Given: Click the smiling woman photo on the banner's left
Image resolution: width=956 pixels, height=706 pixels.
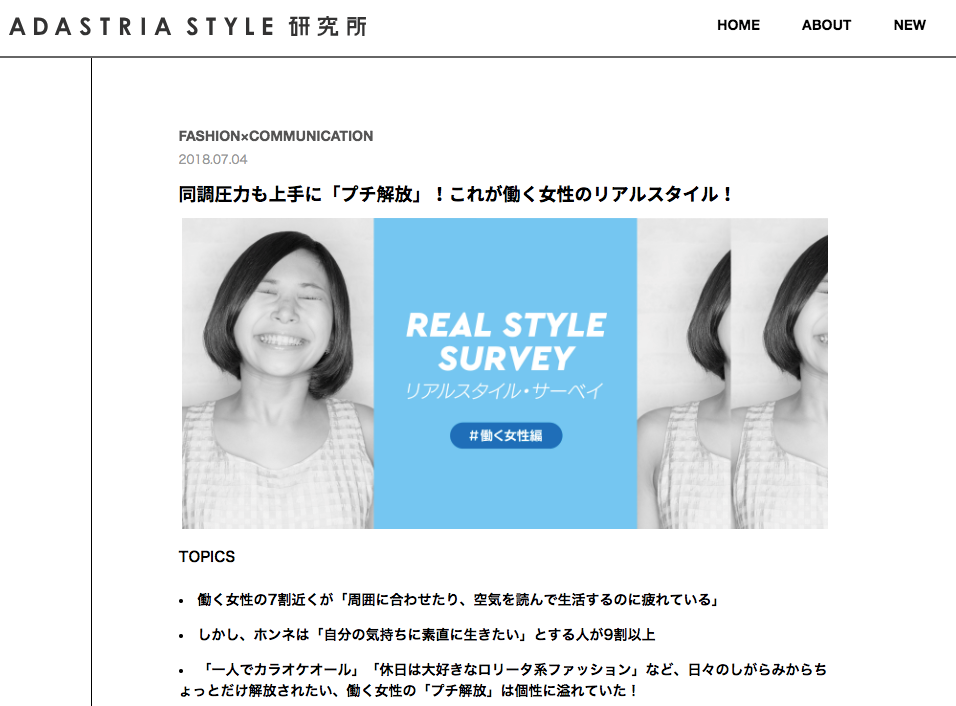Looking at the screenshot, I should (277, 373).
